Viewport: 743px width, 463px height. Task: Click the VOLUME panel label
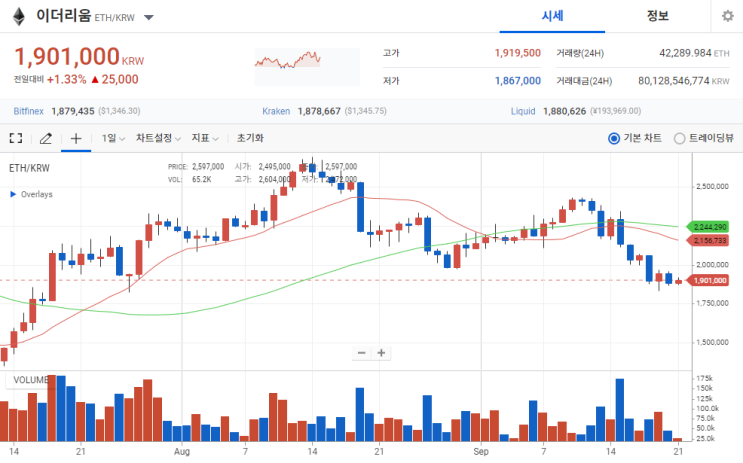pyautogui.click(x=30, y=380)
